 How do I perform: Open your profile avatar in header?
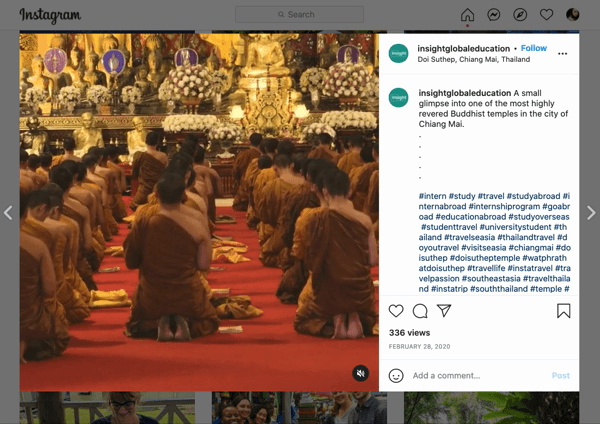(572, 15)
